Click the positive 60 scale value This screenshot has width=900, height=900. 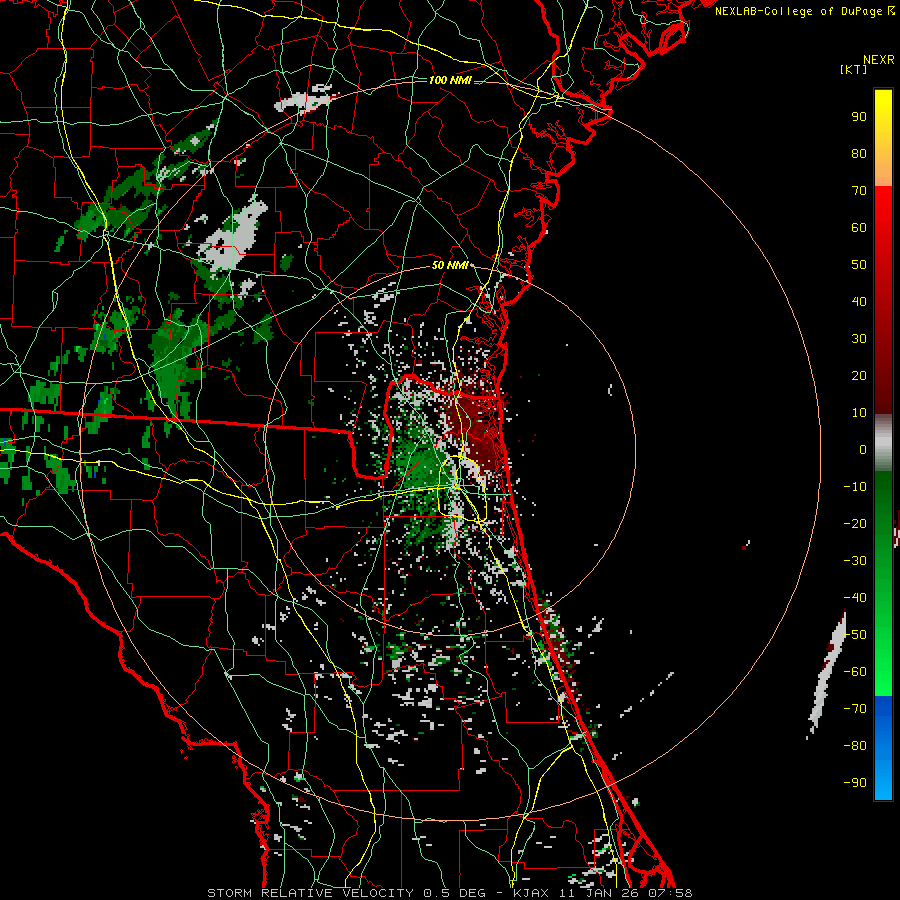click(859, 228)
